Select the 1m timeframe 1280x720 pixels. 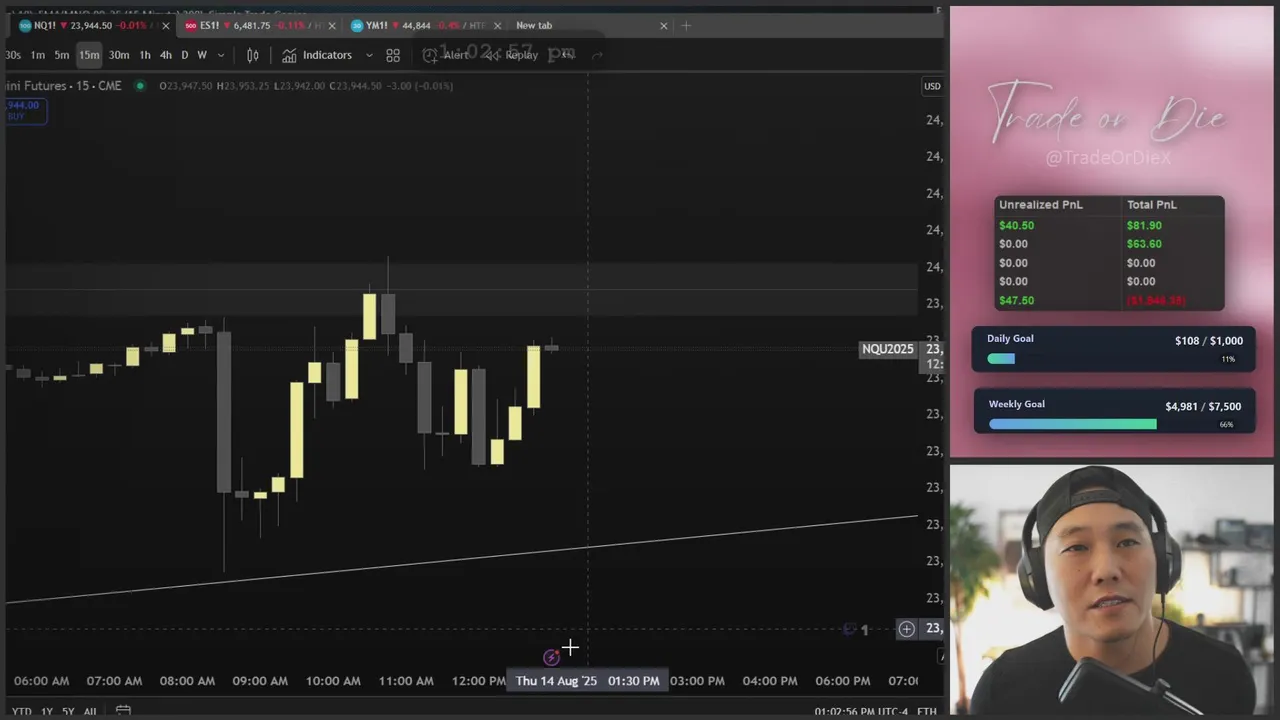tap(38, 55)
